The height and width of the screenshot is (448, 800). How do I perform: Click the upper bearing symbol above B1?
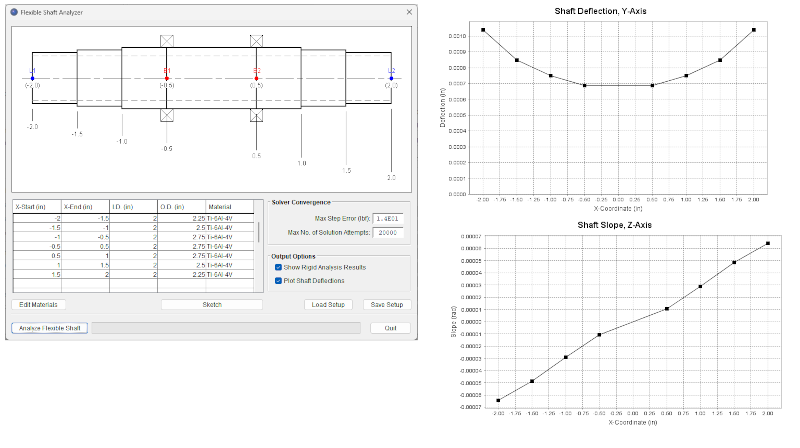[168, 40]
